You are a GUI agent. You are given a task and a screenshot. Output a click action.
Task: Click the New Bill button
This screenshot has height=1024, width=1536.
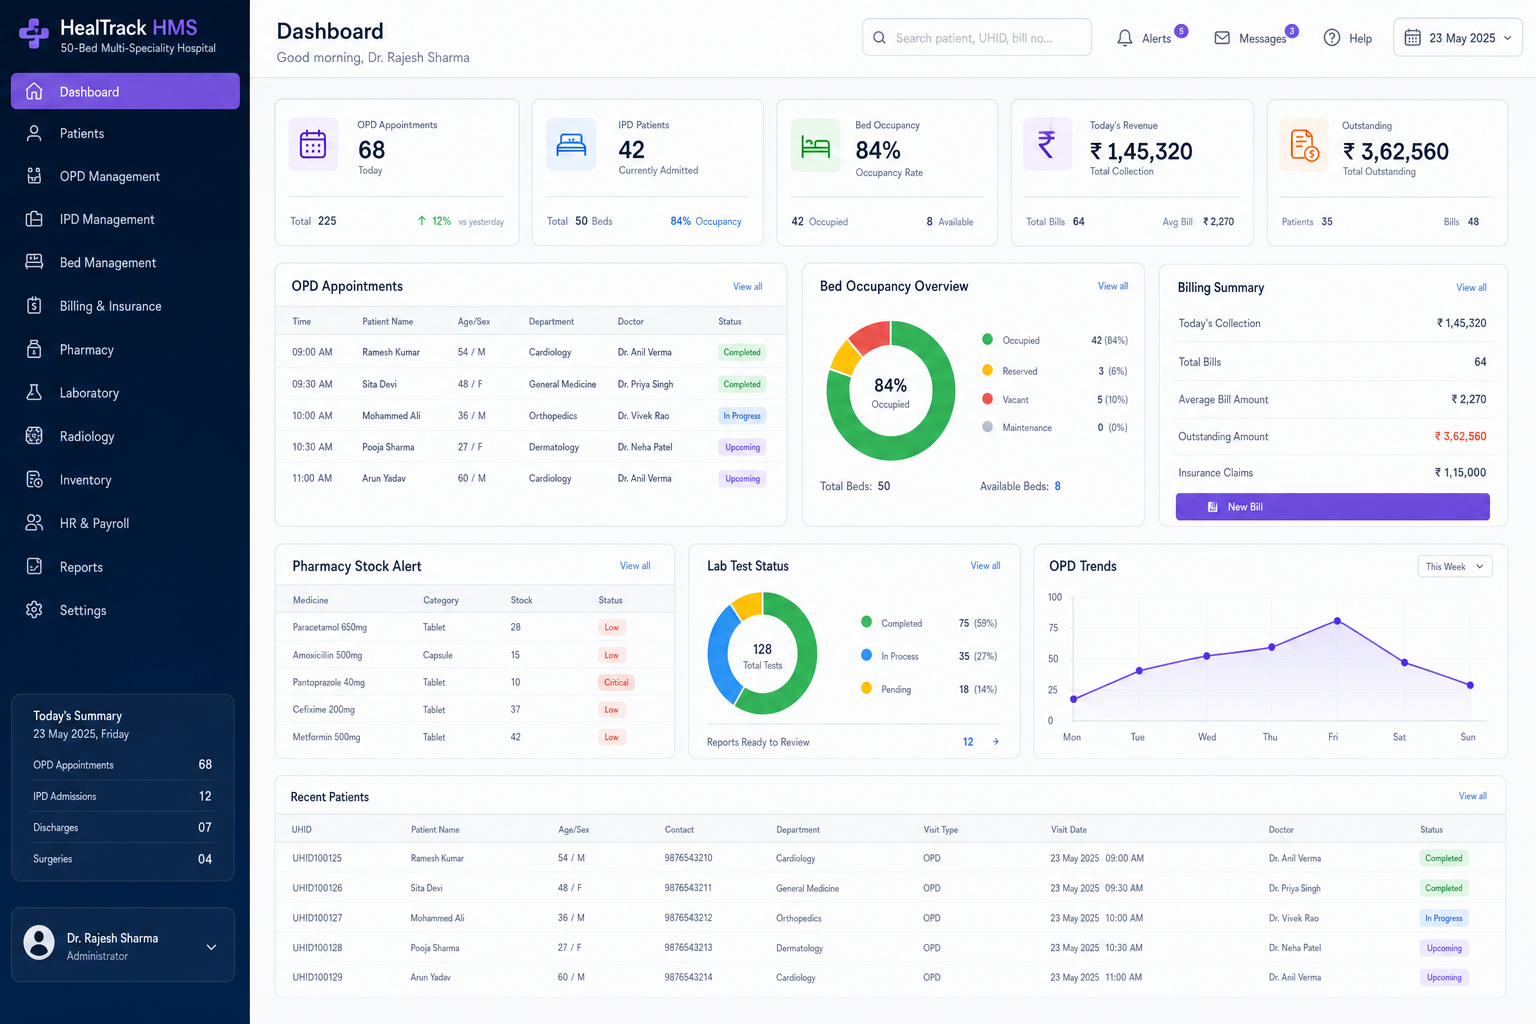[x=1332, y=507]
